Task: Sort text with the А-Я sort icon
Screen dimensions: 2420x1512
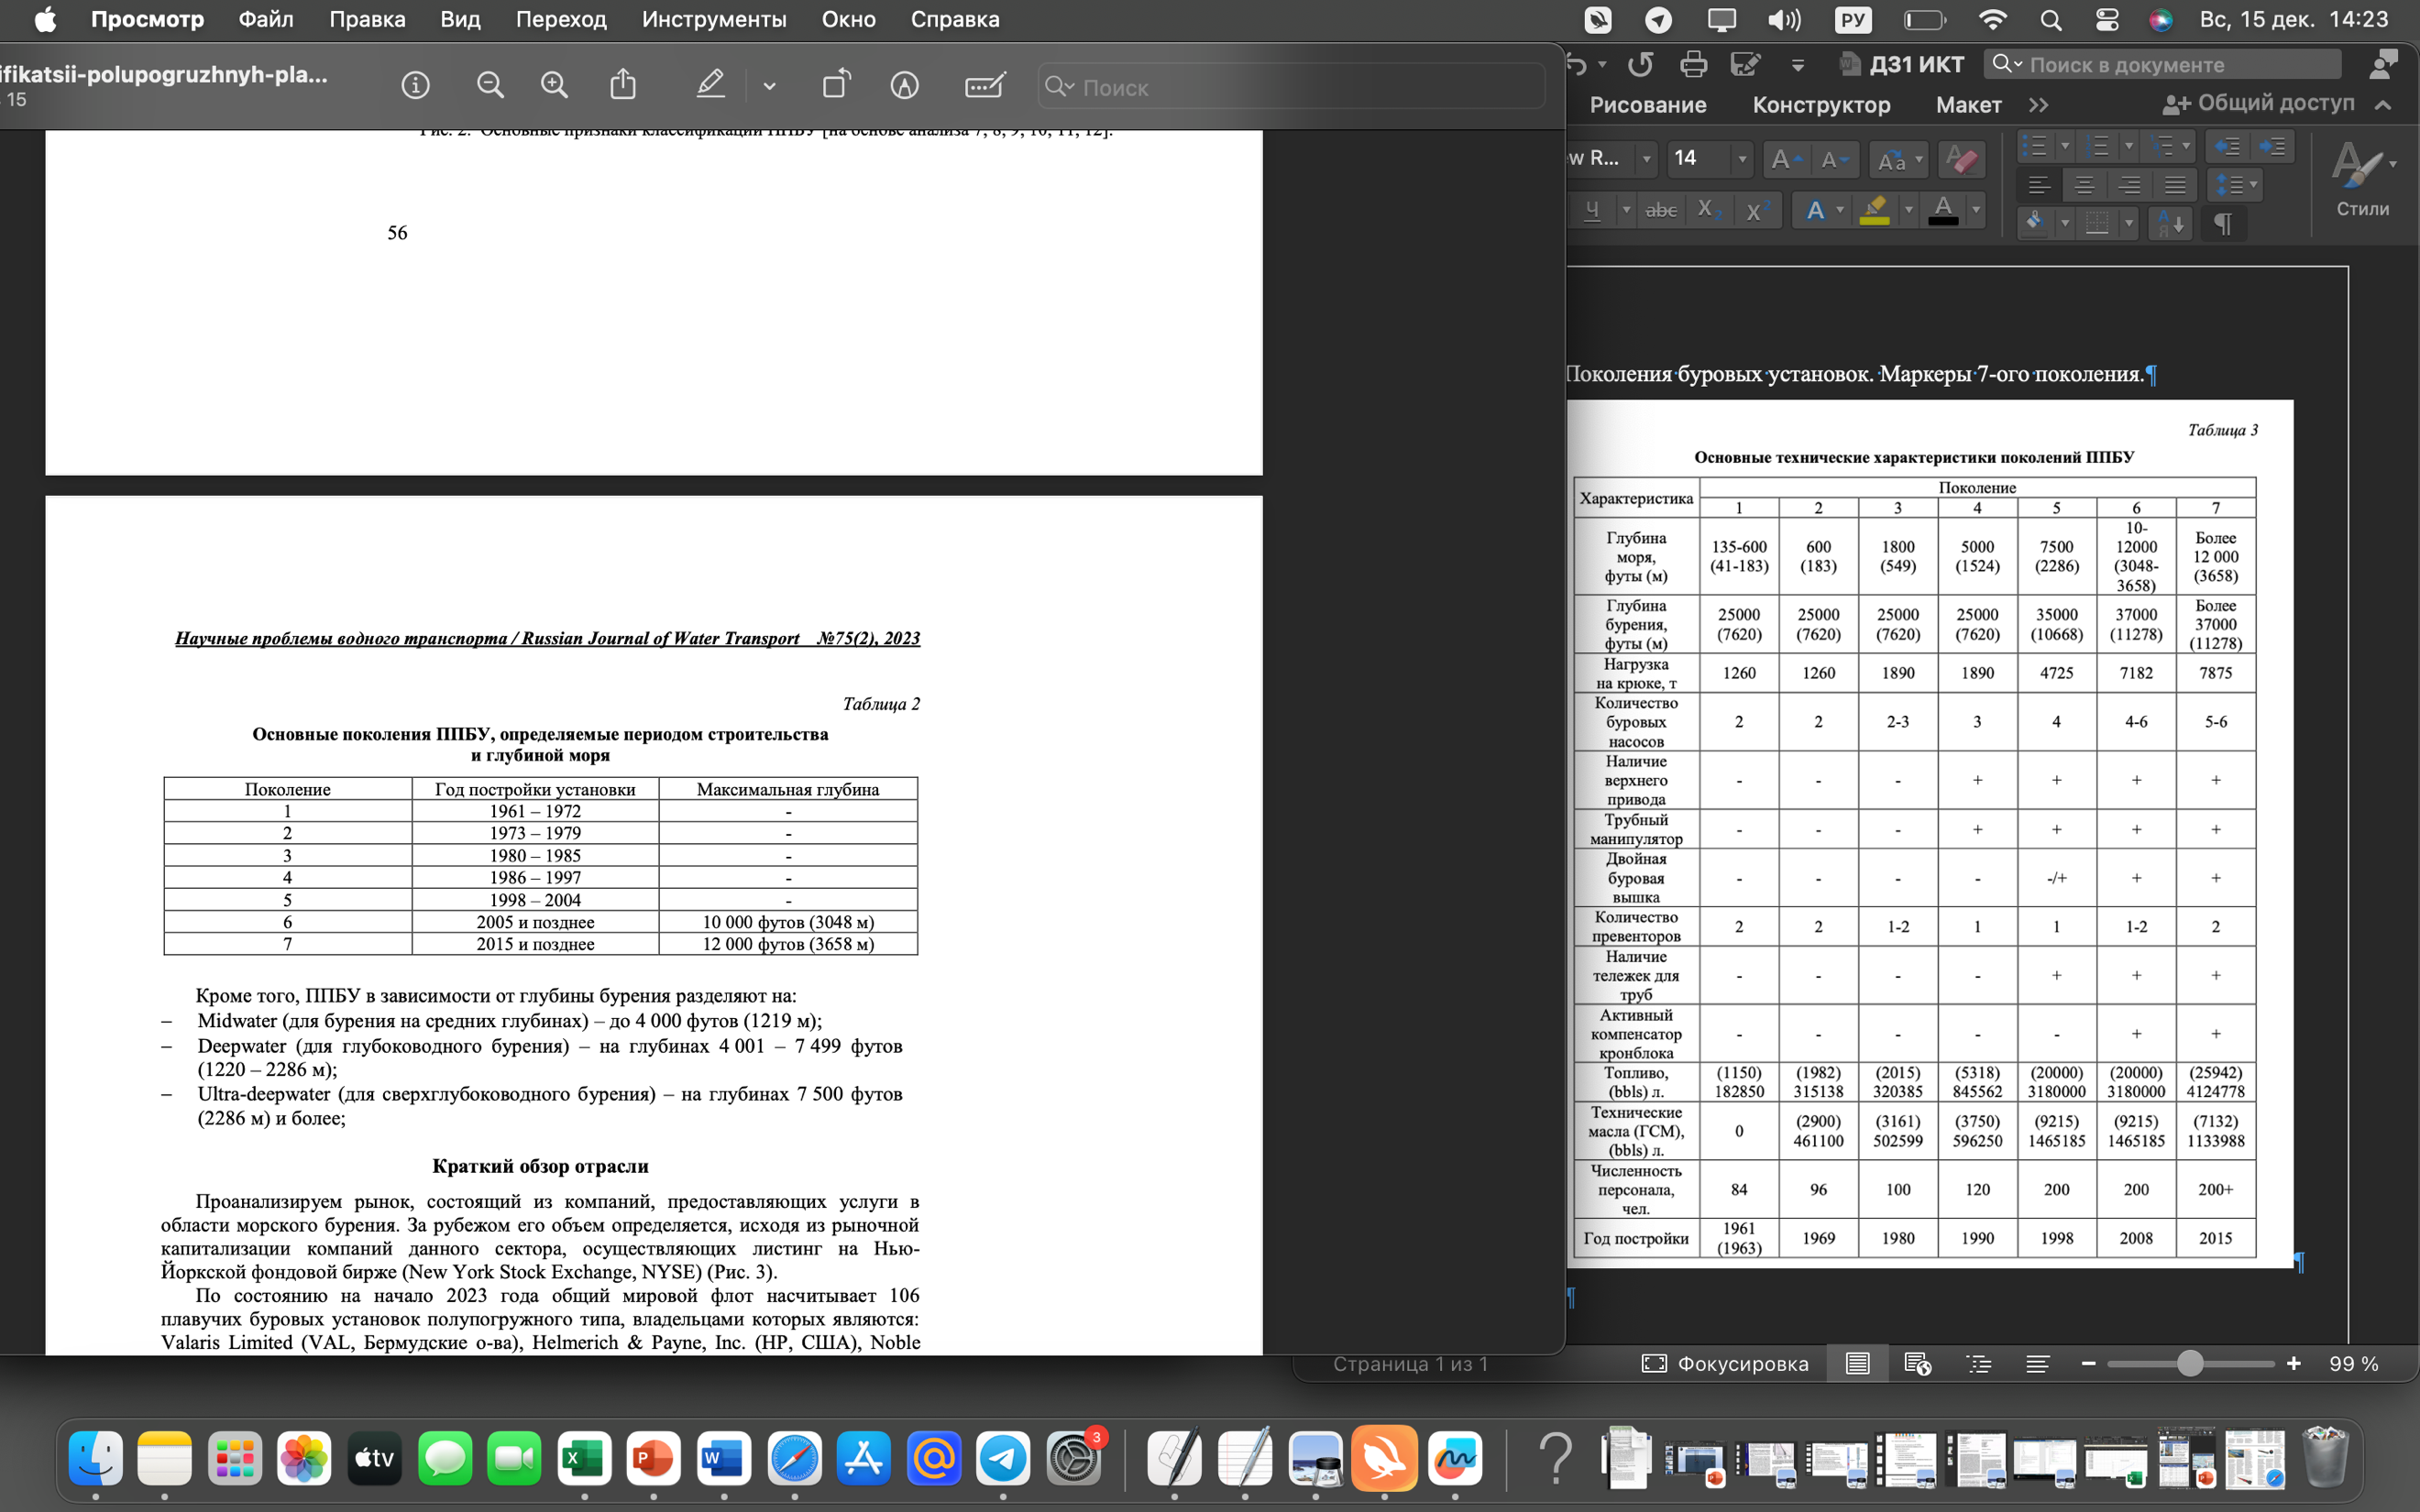Action: pyautogui.click(x=2170, y=222)
